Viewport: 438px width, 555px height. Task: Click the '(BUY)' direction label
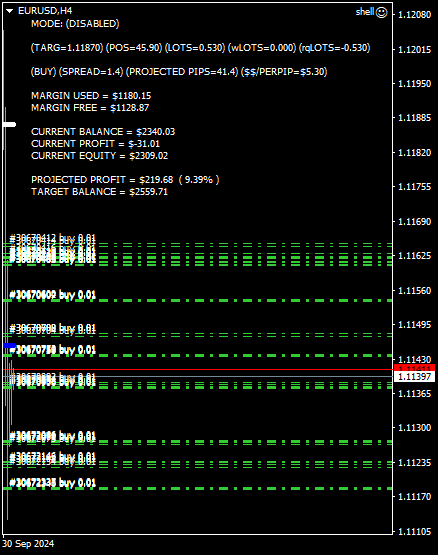tap(44, 72)
